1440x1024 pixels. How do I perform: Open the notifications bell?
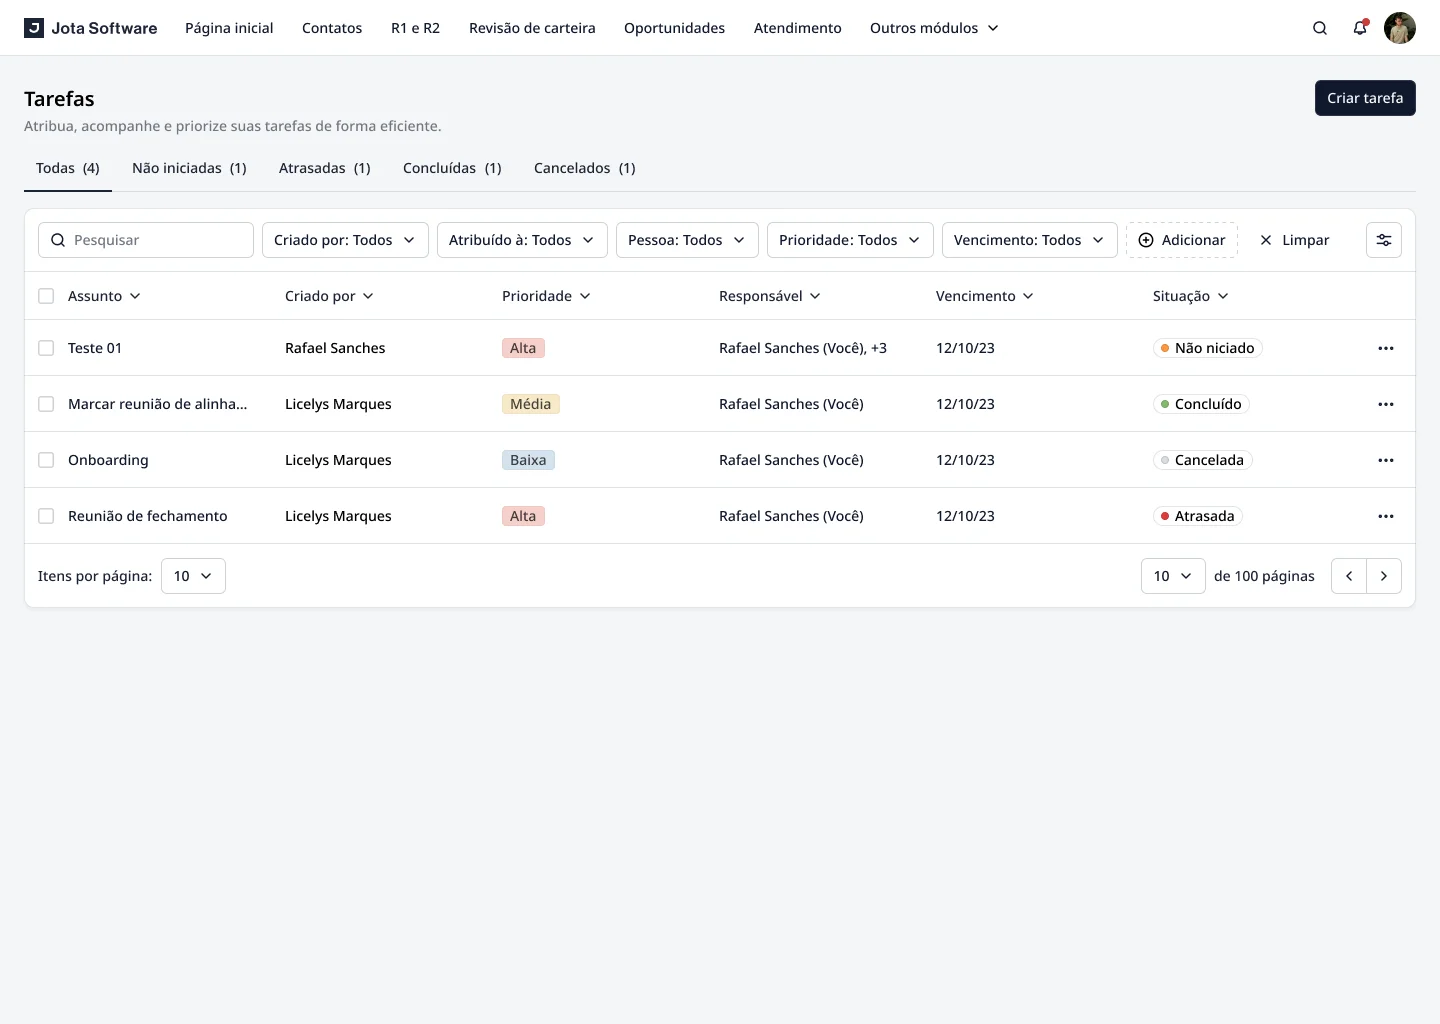[1360, 28]
